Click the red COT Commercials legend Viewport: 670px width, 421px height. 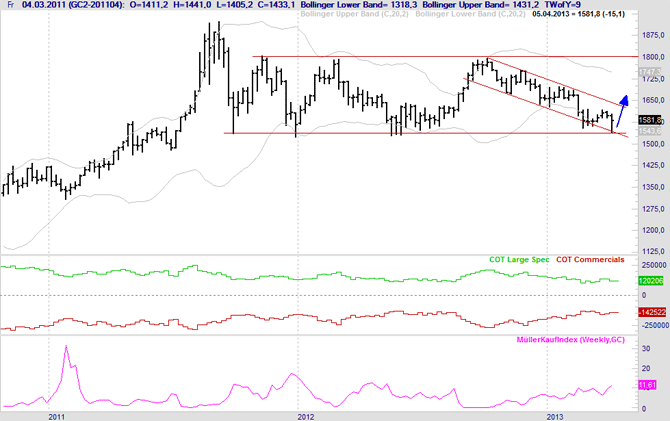(591, 259)
